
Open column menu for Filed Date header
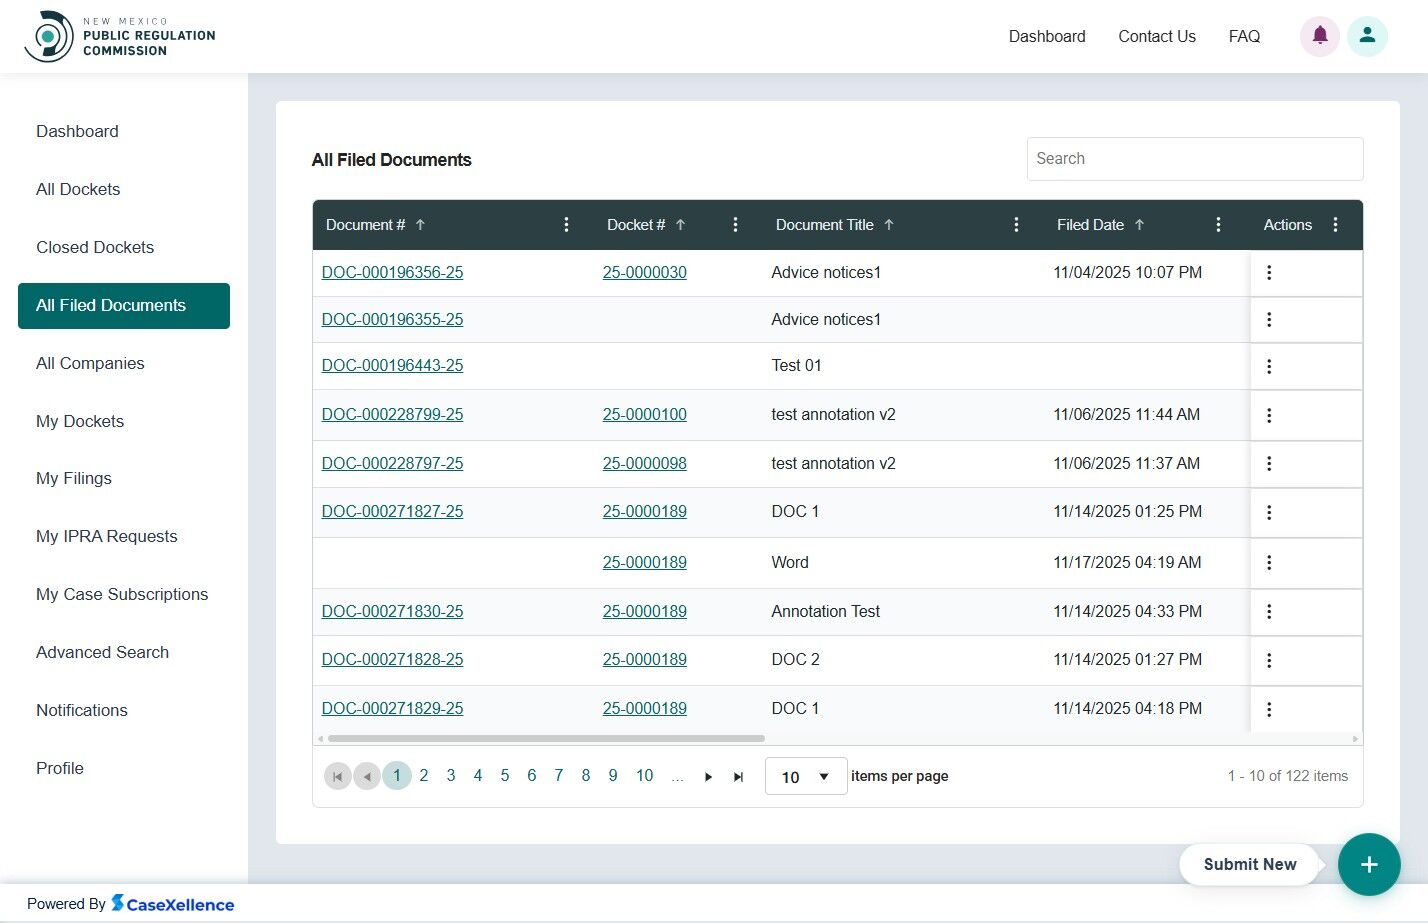point(1218,225)
